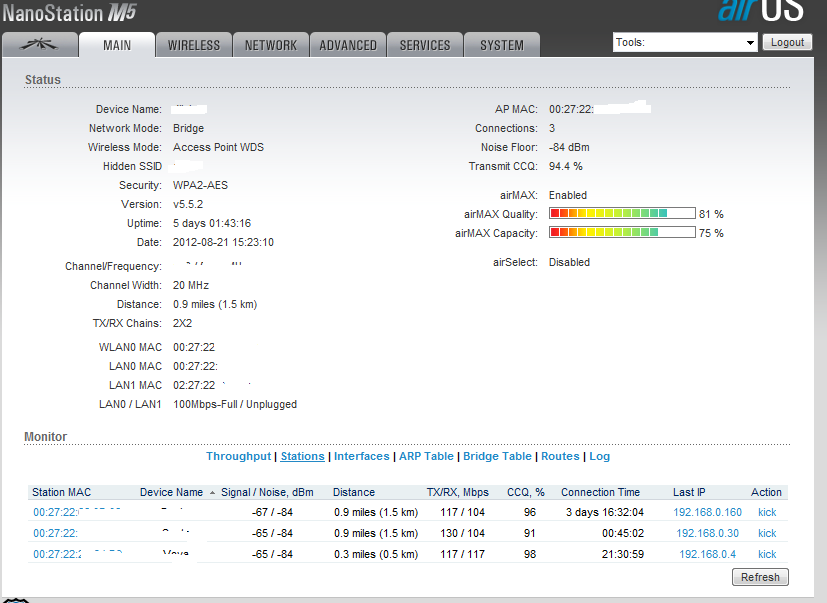This screenshot has width=827, height=603.
Task: Open the Routes link
Action: (x=560, y=456)
